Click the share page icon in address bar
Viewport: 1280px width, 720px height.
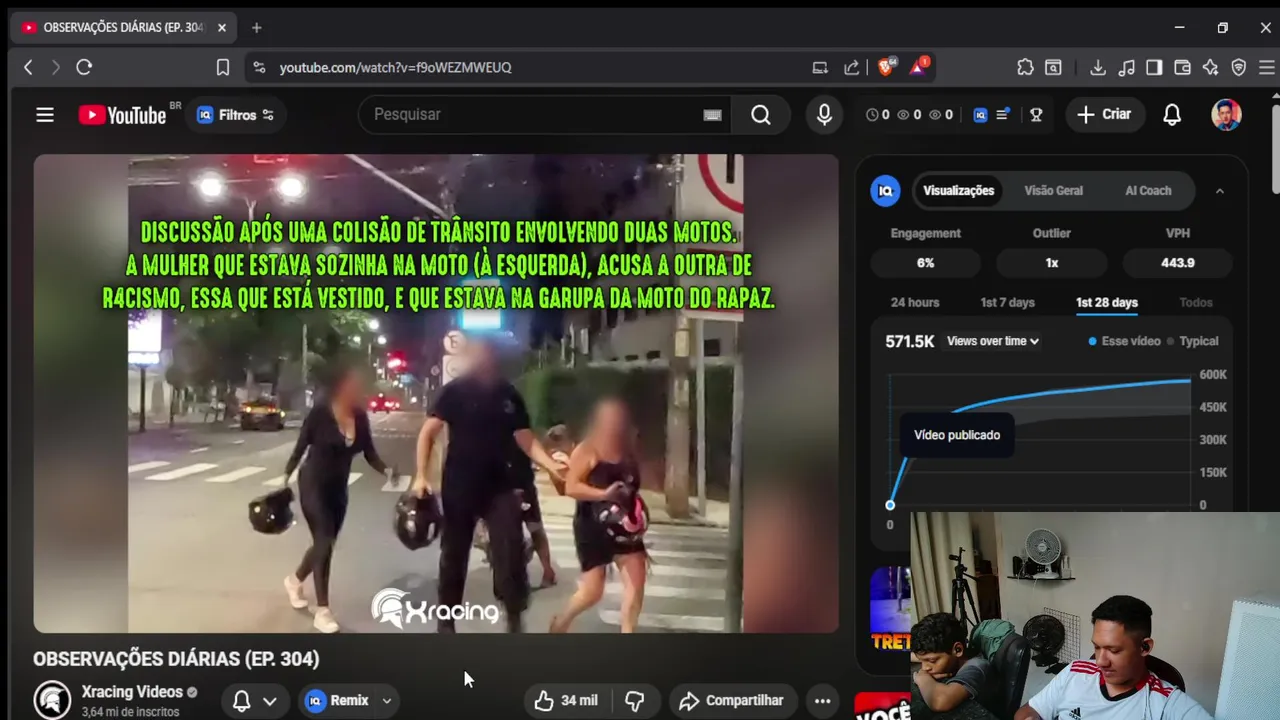(852, 67)
